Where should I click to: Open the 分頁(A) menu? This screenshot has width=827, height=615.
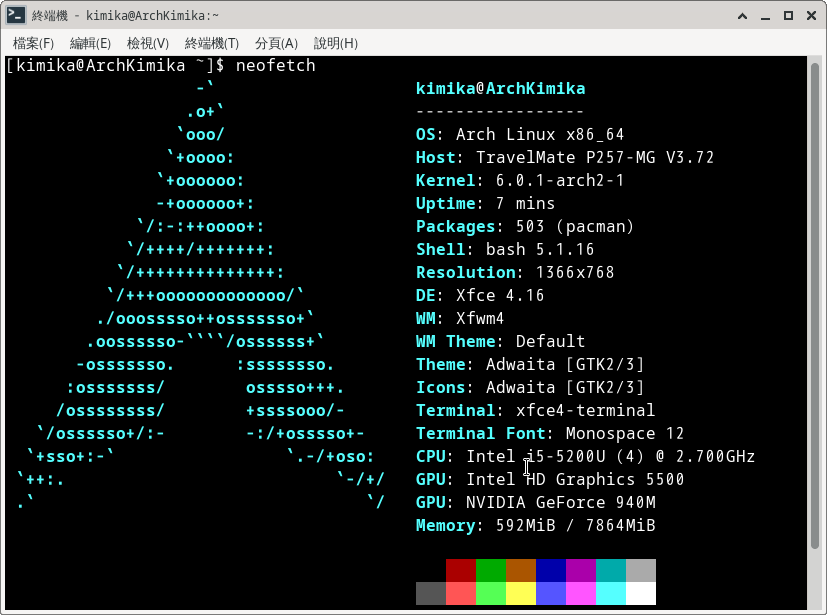coord(276,43)
